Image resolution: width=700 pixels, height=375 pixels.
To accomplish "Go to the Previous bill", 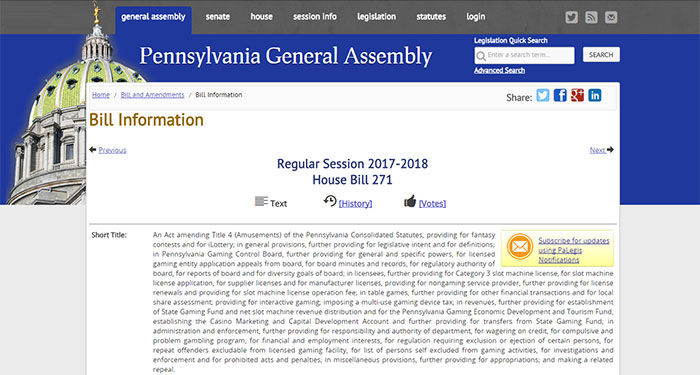I will point(112,150).
